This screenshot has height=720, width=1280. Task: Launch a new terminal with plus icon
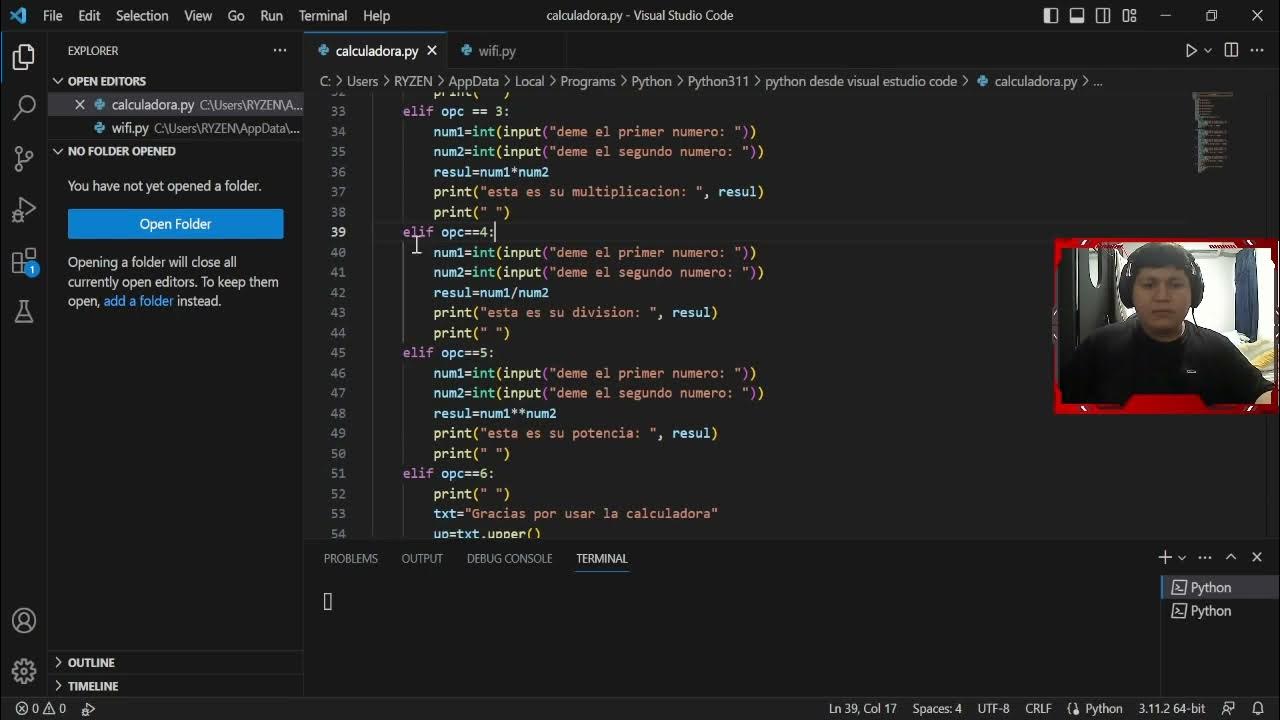1165,557
